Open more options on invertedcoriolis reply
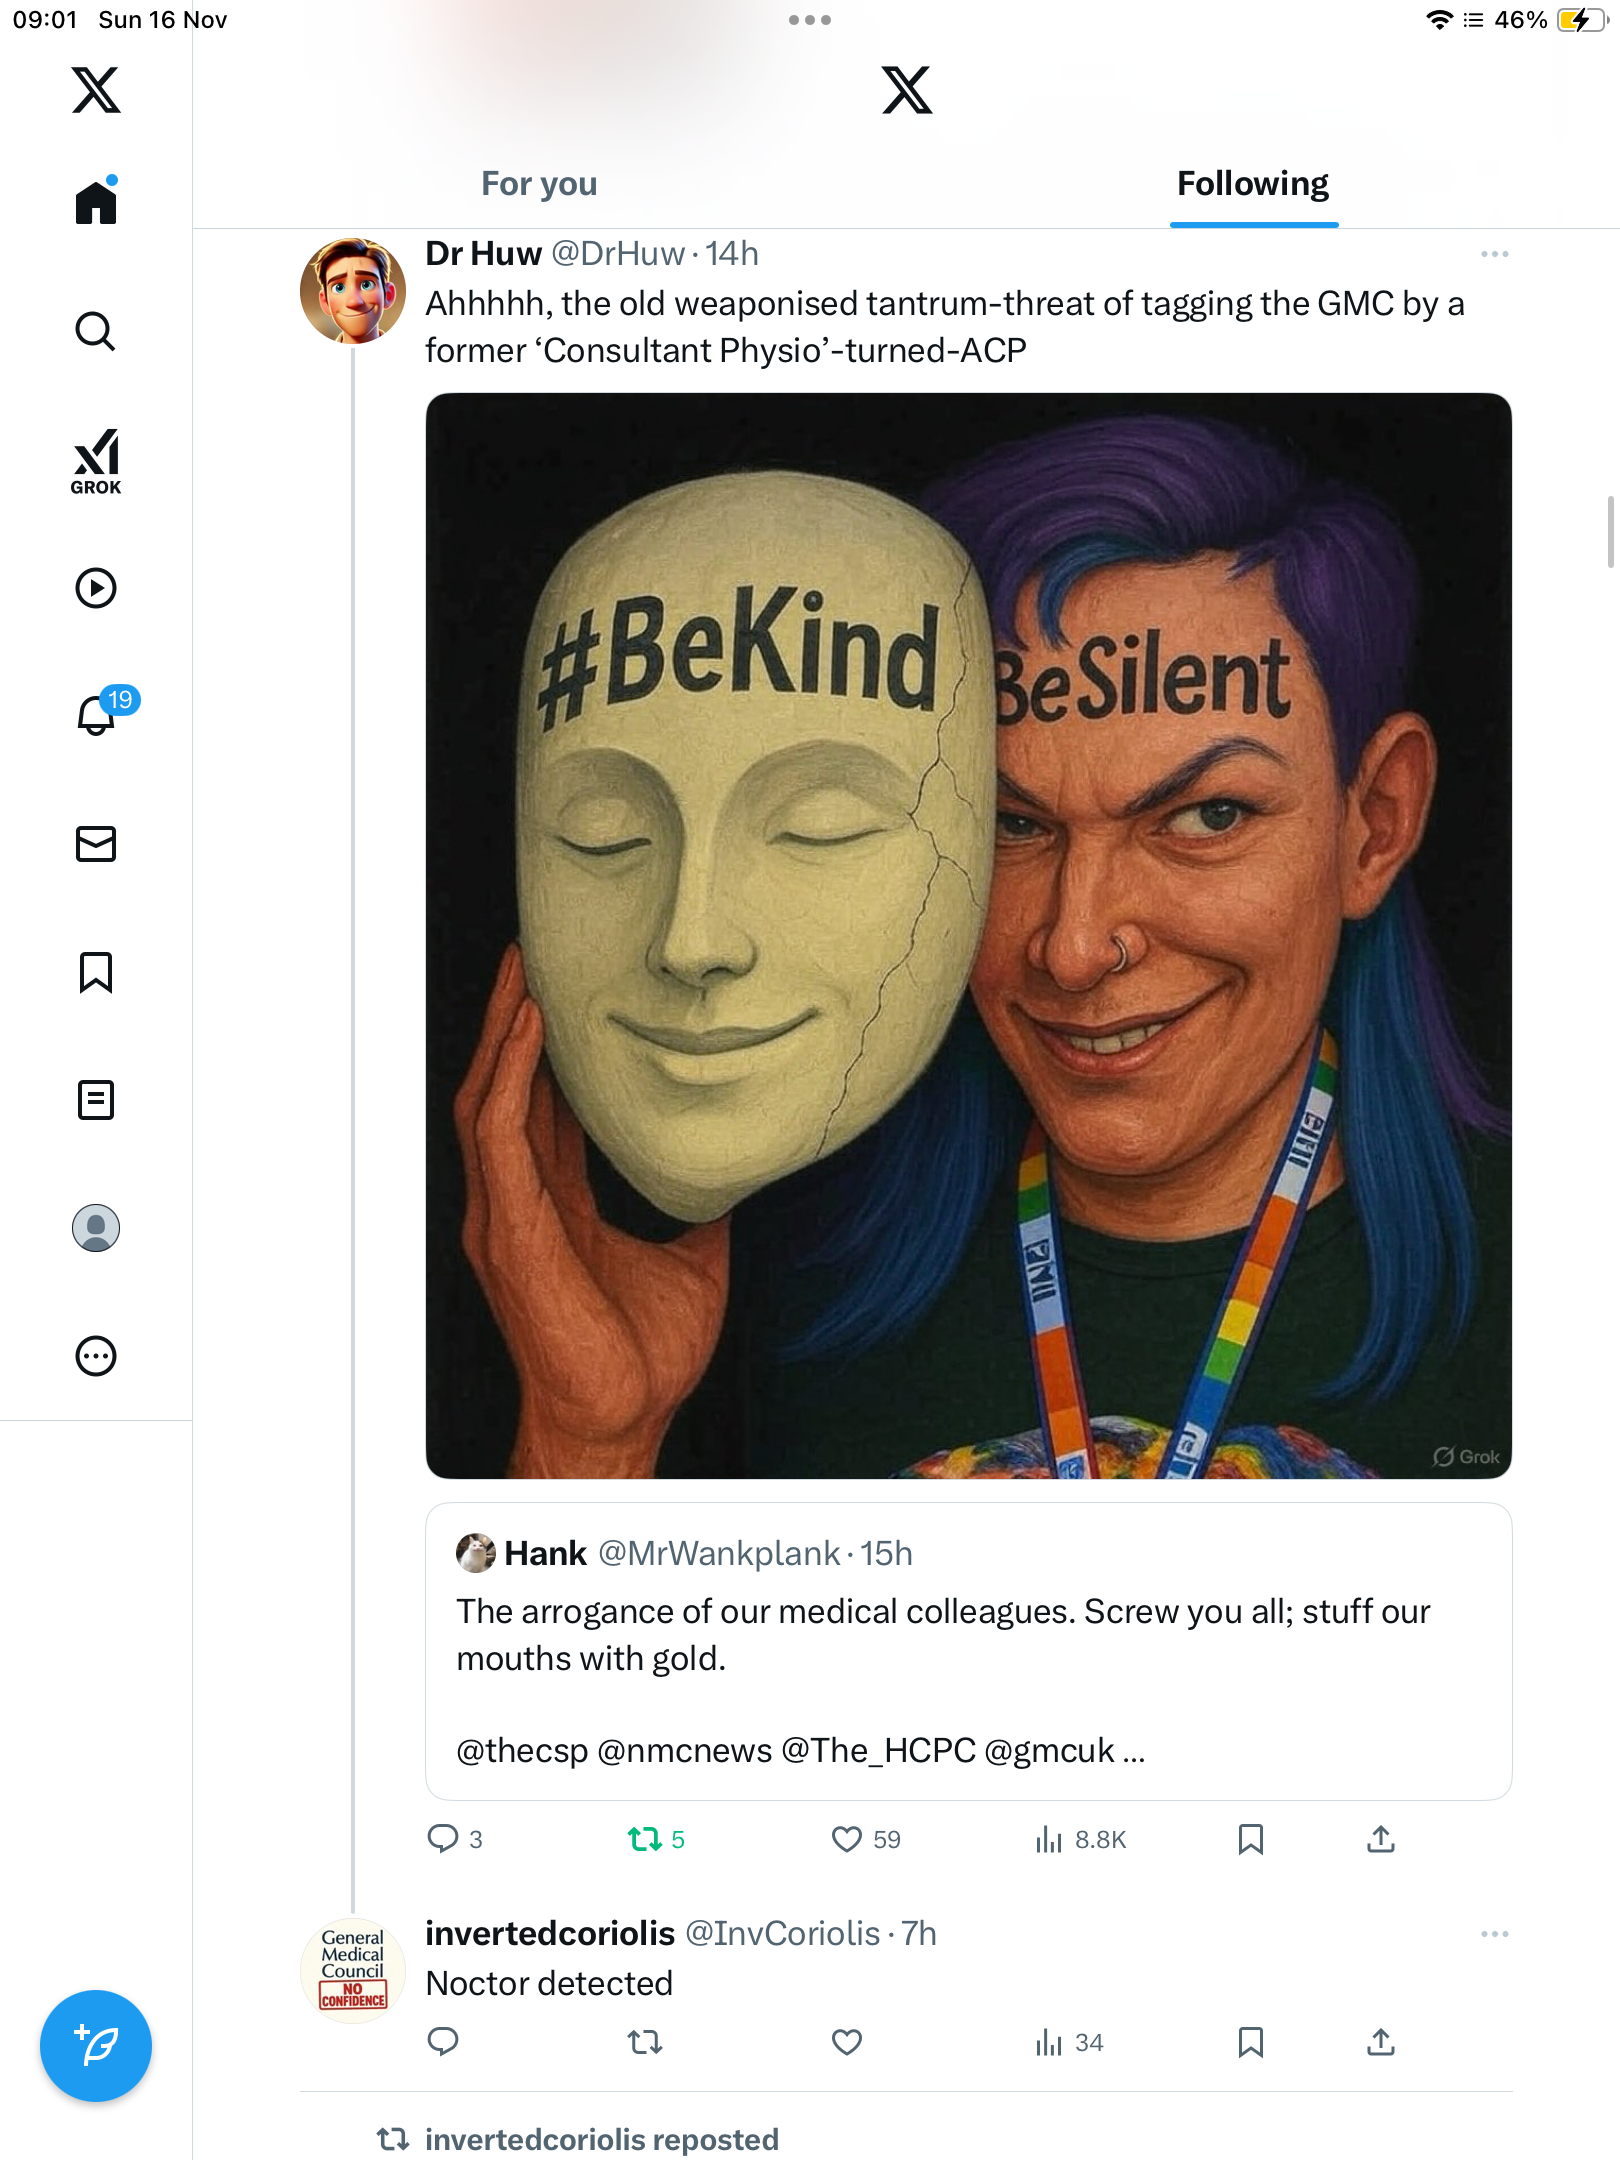 1494,1934
